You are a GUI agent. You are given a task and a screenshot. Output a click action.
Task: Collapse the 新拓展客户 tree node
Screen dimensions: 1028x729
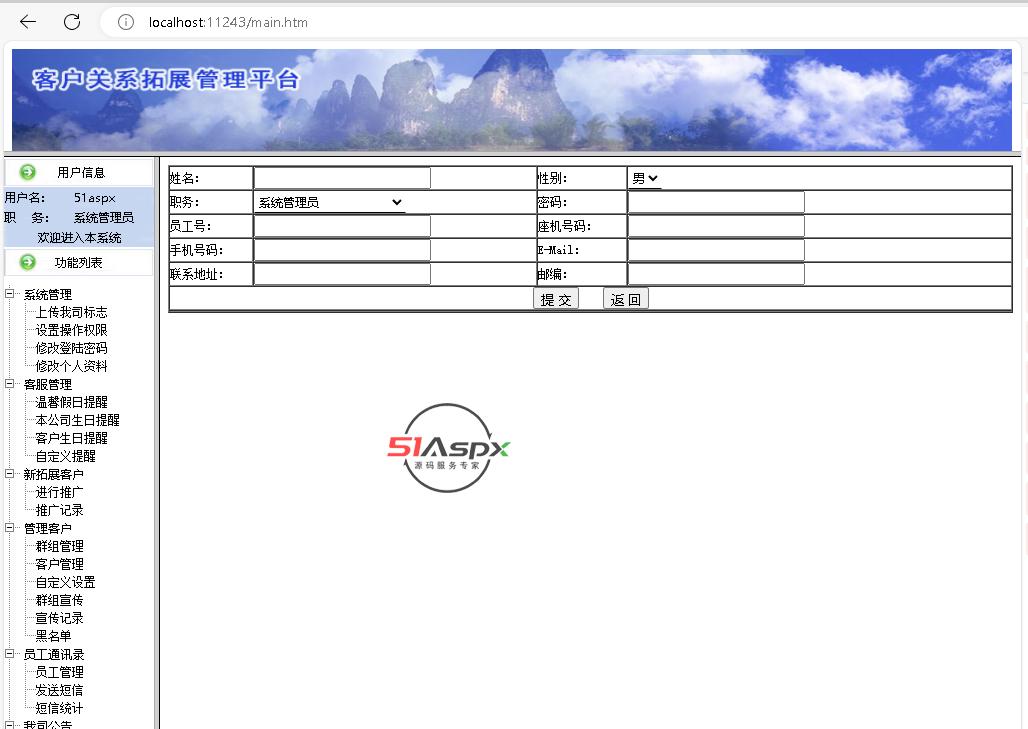(9, 473)
